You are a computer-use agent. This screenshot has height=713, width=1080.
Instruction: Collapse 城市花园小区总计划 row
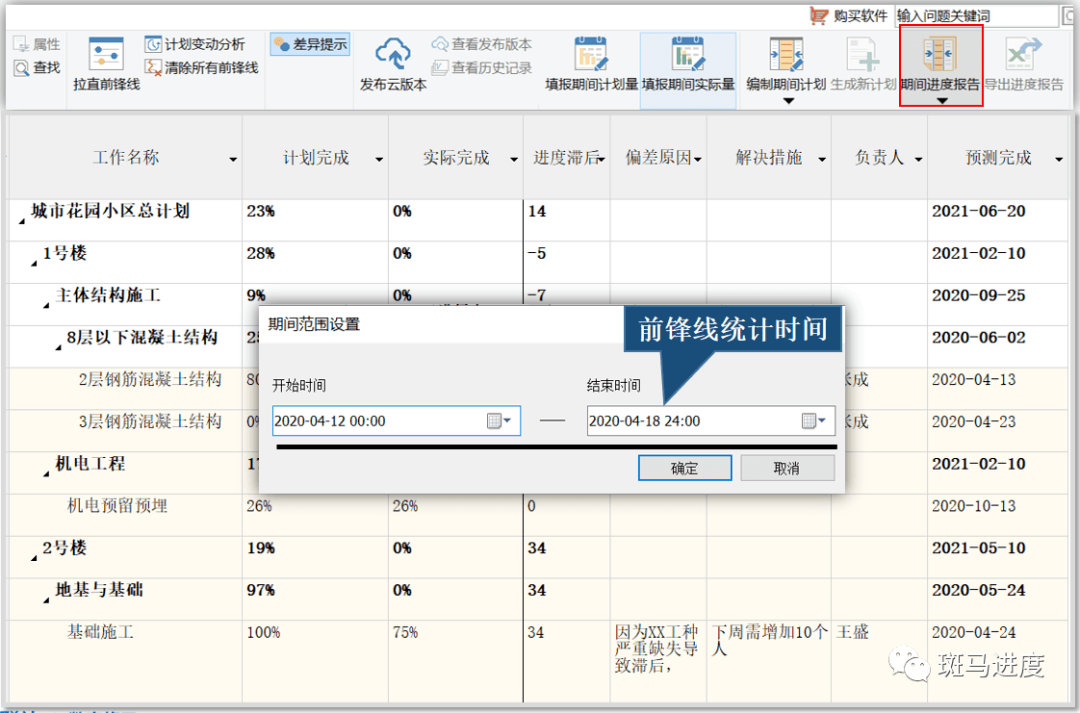coord(21,221)
